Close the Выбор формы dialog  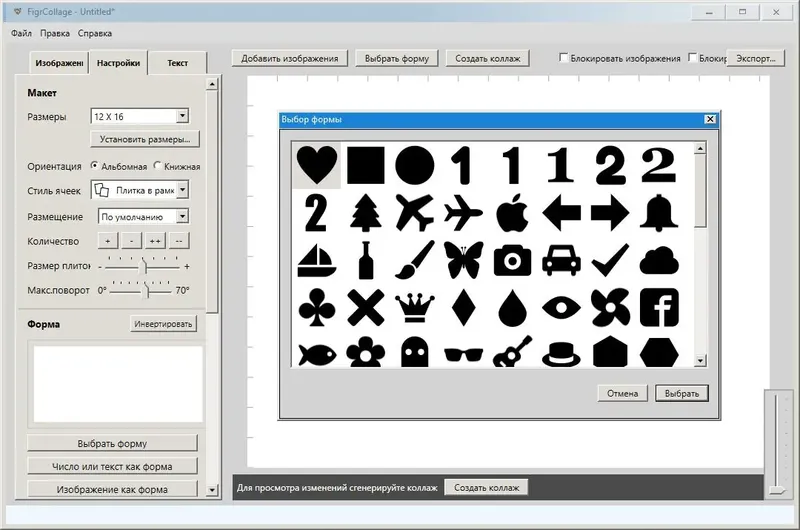[x=710, y=119]
